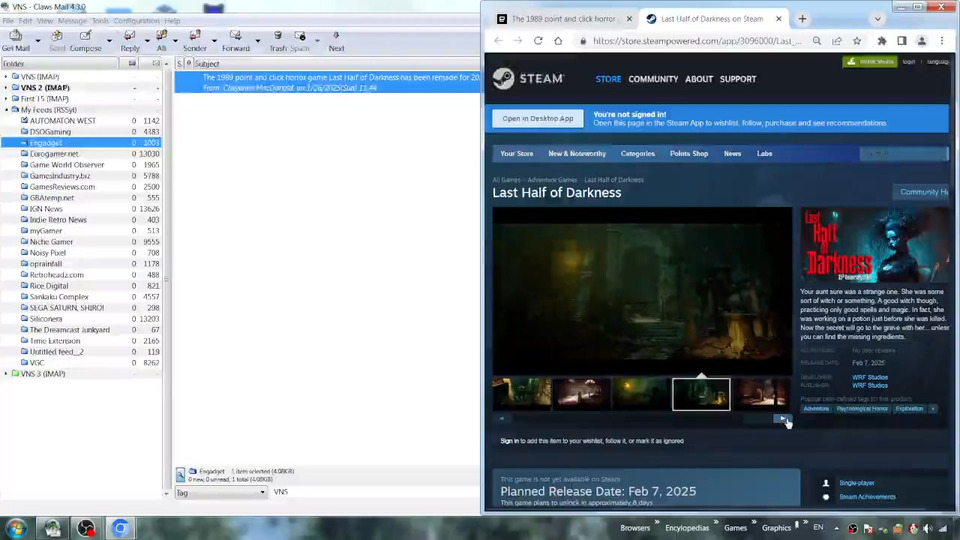Click the browser Home icon
The height and width of the screenshot is (540, 960).
(x=558, y=41)
